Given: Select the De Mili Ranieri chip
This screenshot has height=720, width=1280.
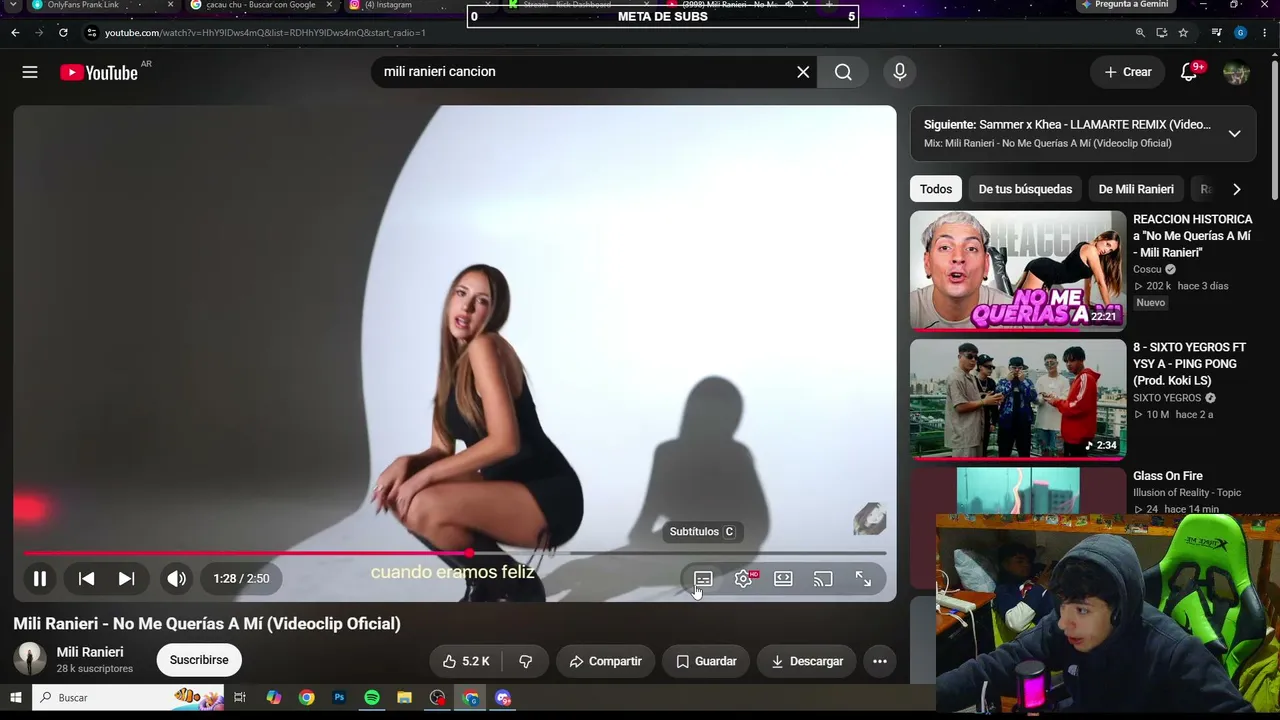Looking at the screenshot, I should pos(1136,189).
